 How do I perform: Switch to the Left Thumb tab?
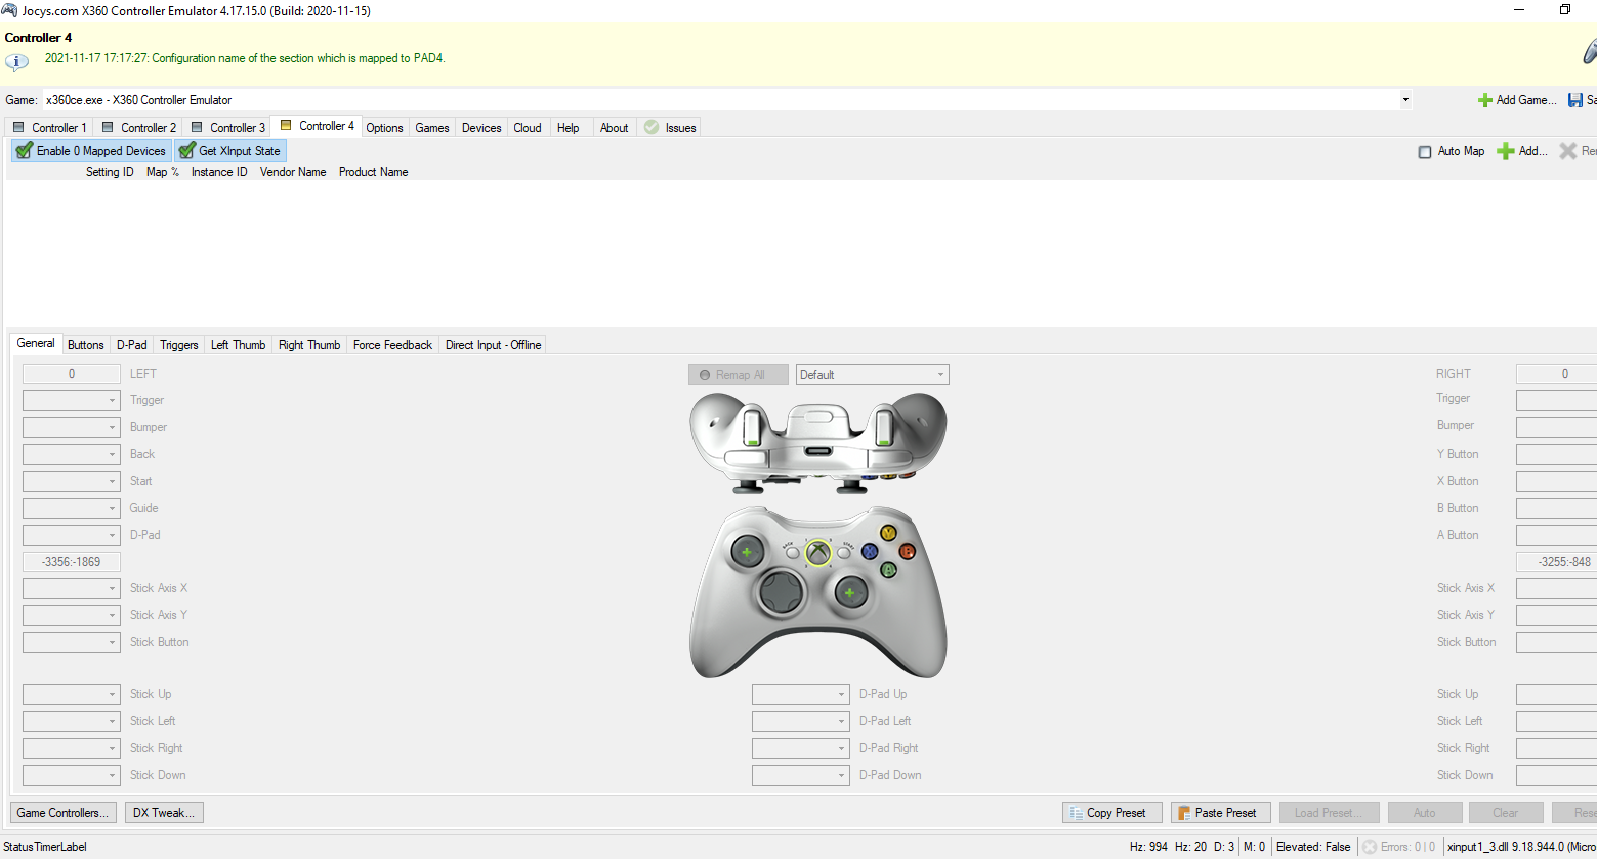click(x=238, y=345)
